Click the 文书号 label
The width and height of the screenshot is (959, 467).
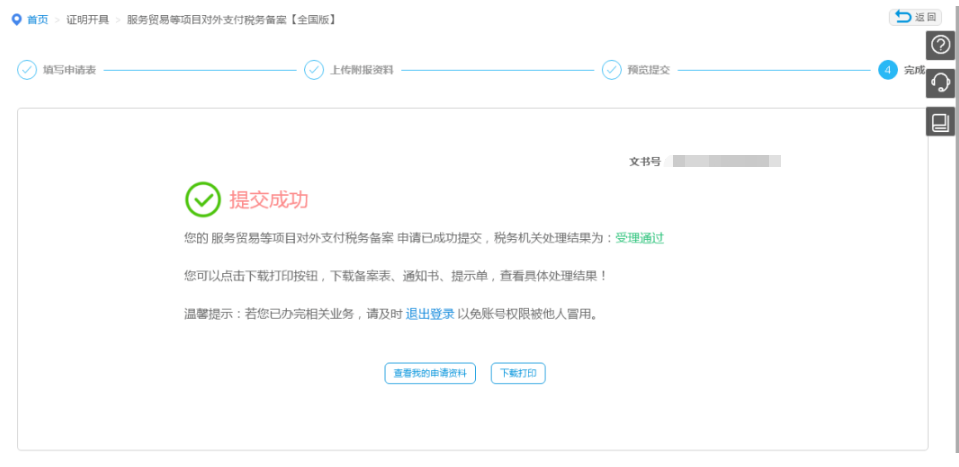645,161
